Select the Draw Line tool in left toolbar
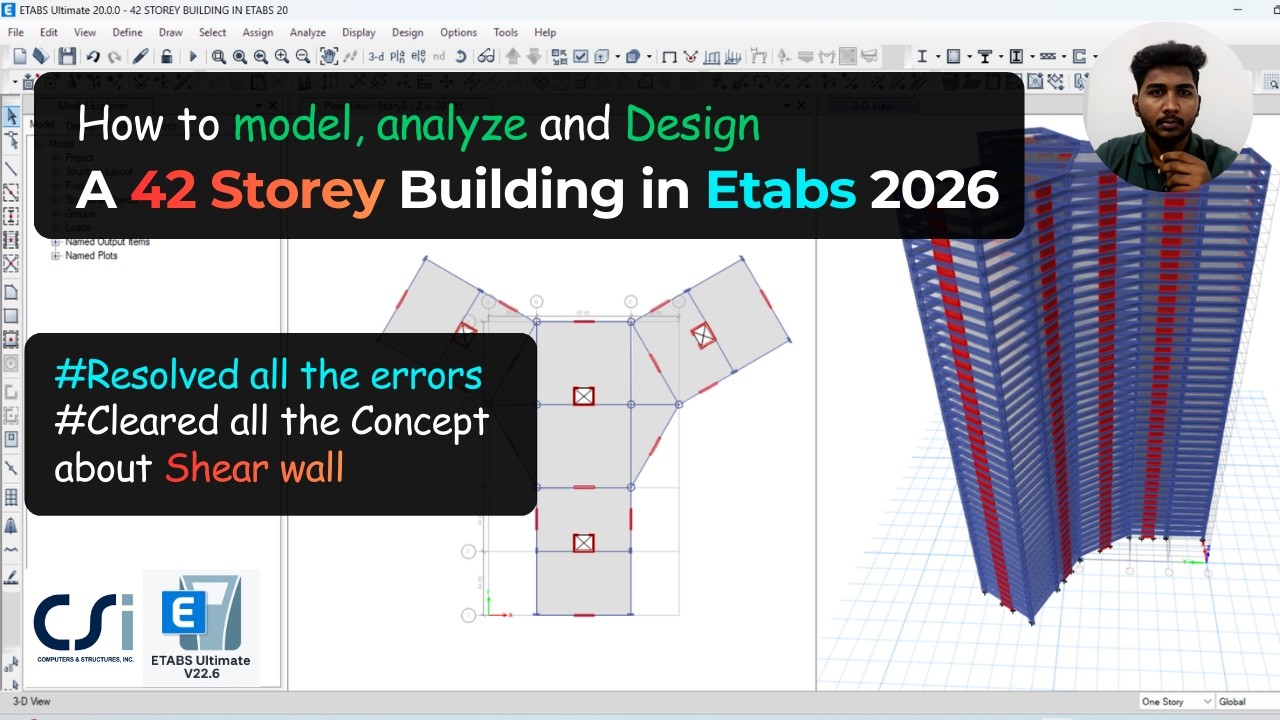The image size is (1280, 720). [x=11, y=168]
